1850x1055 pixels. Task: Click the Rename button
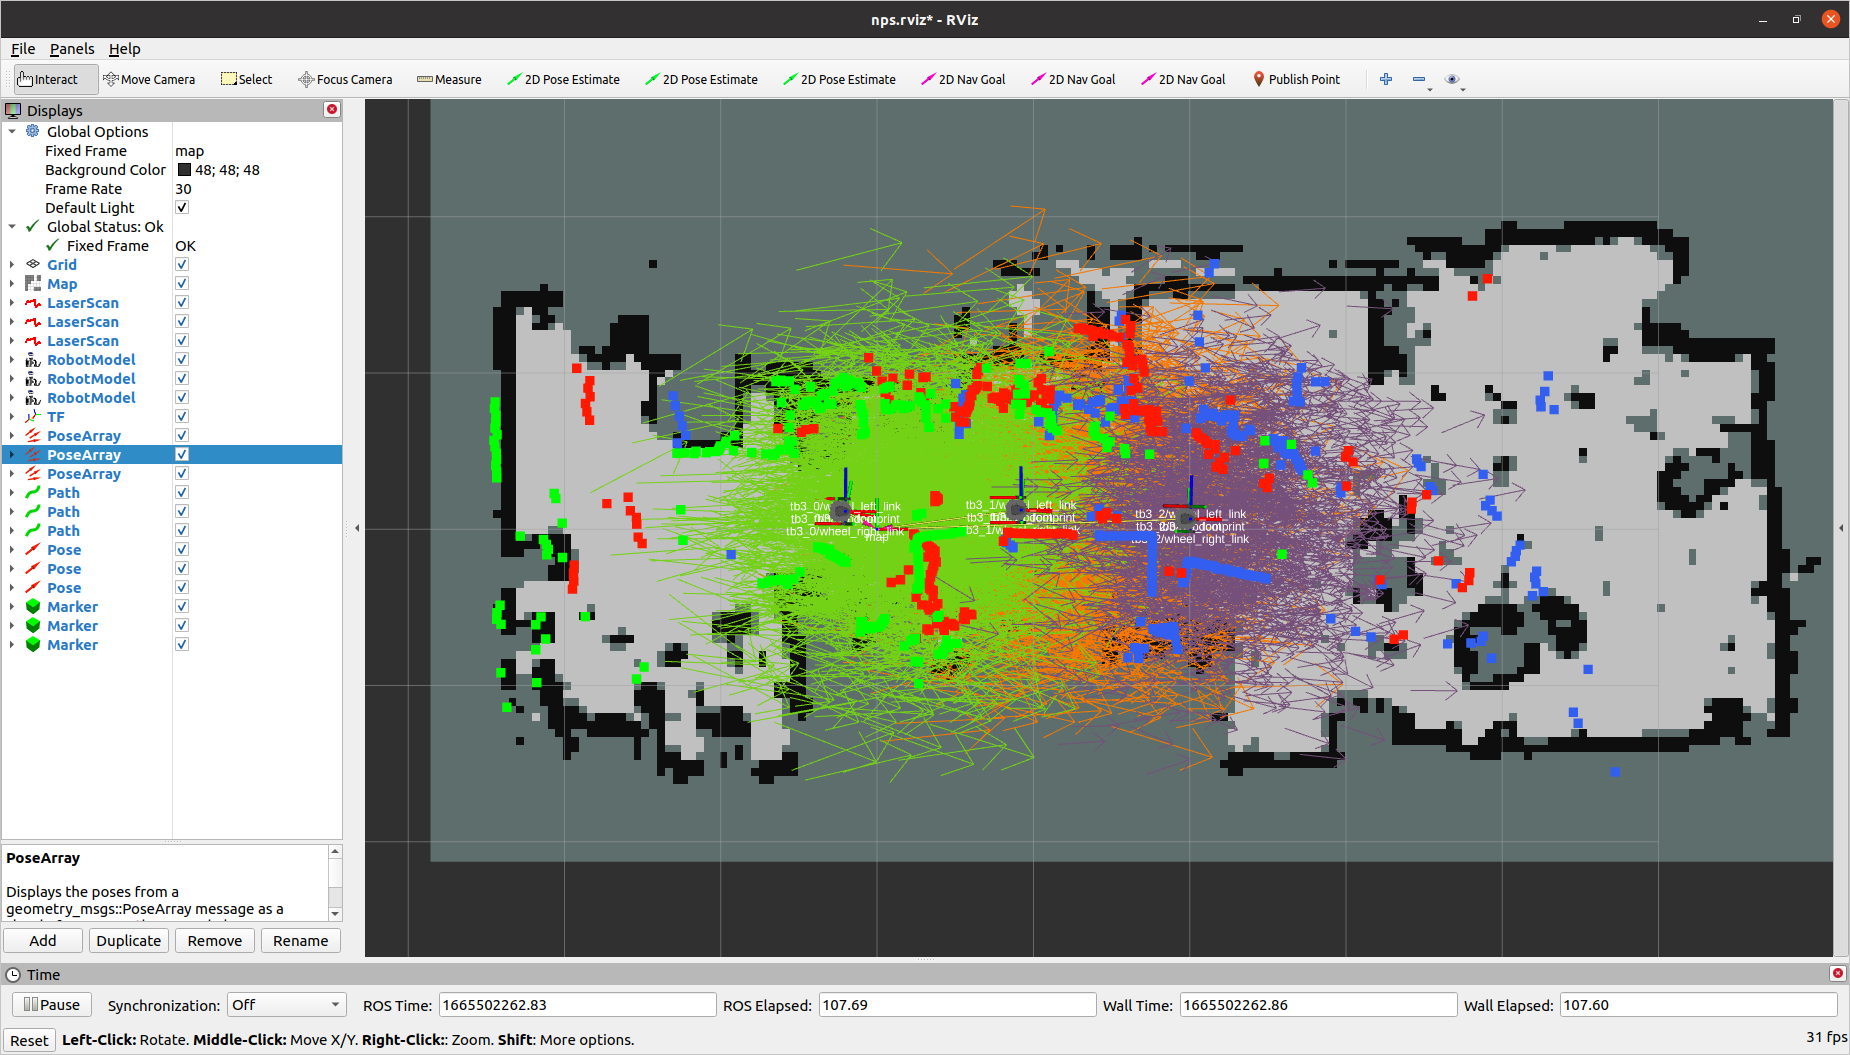click(x=301, y=941)
